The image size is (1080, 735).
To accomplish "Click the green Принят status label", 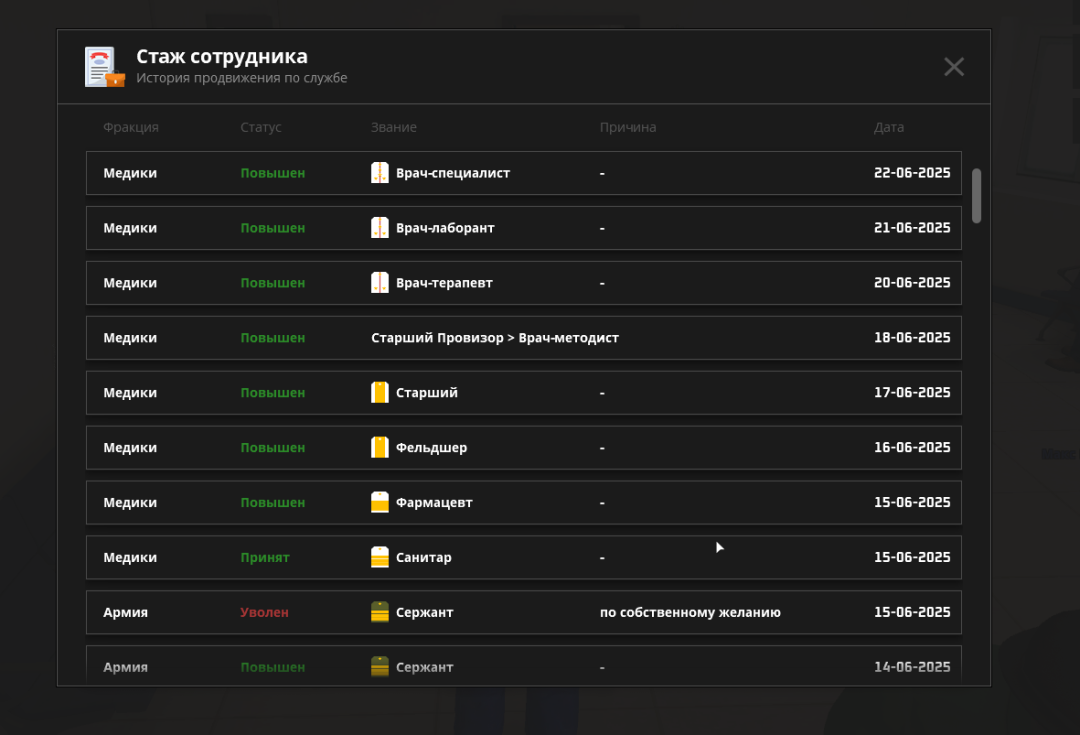I will pos(264,558).
